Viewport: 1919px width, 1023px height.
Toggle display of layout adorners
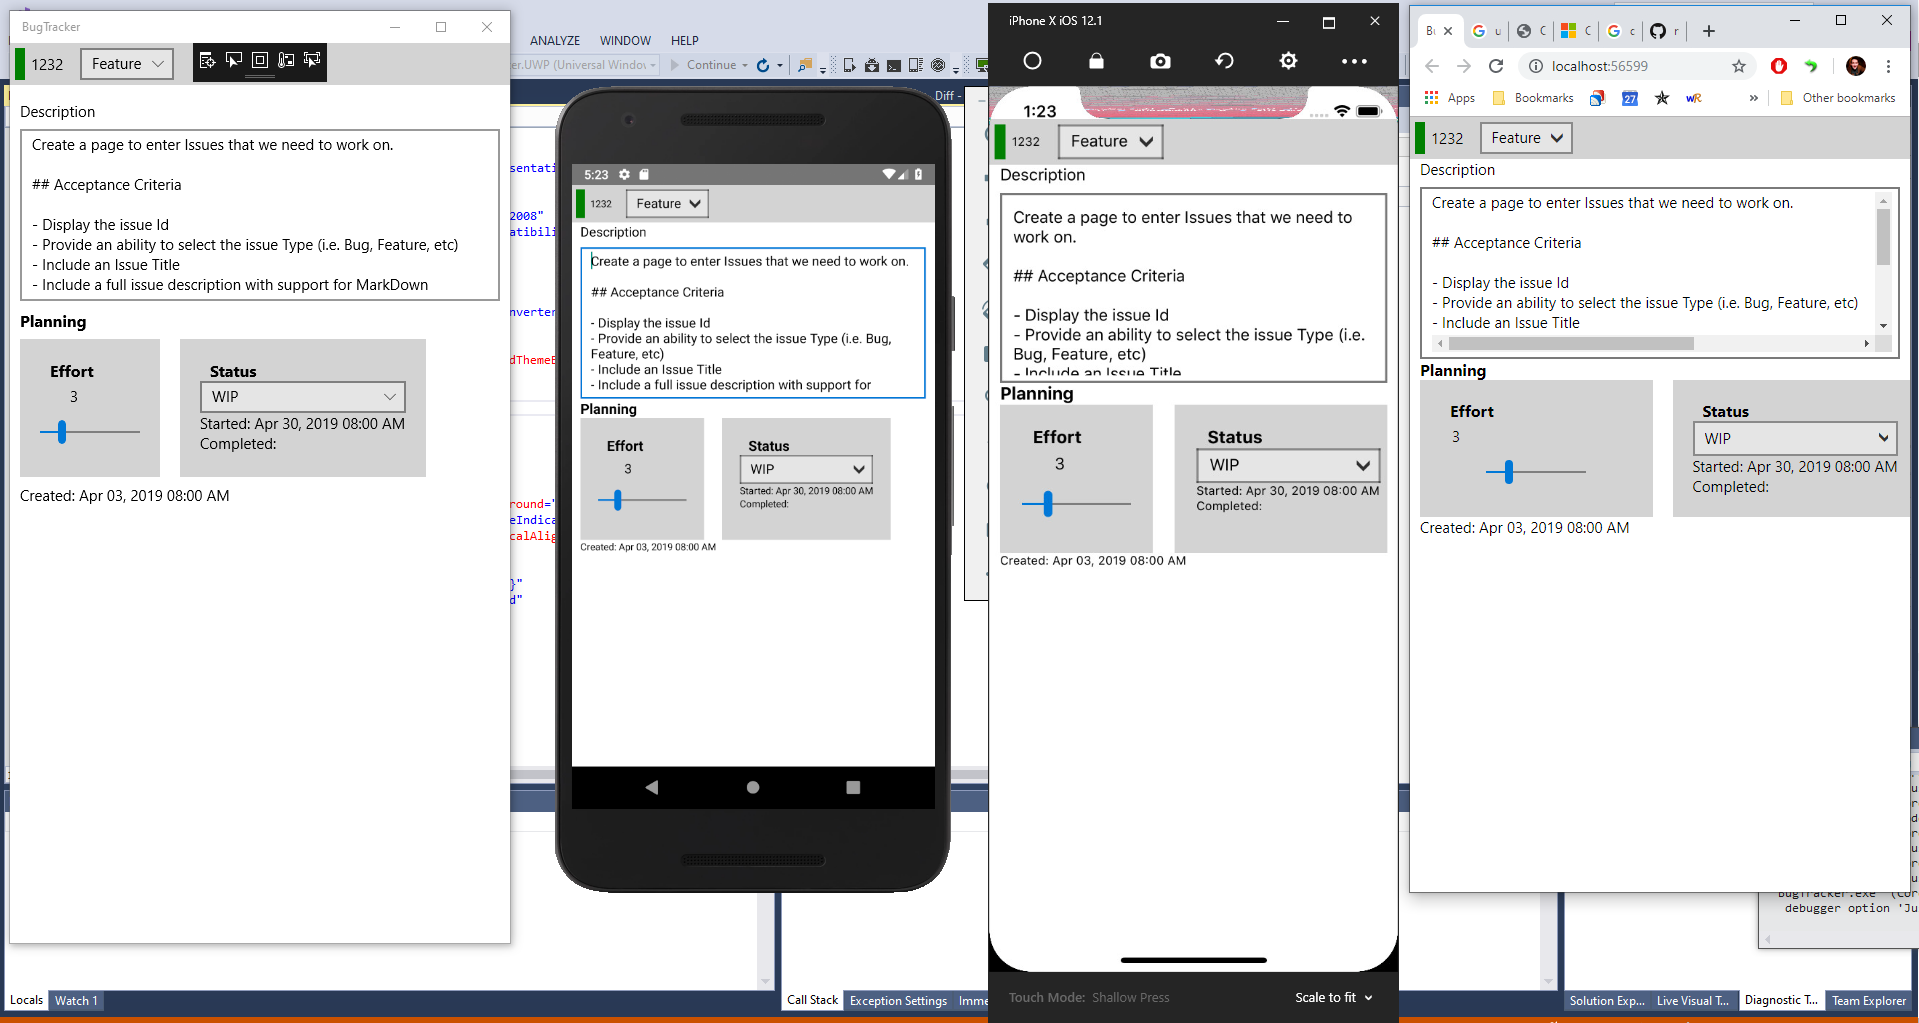point(259,60)
